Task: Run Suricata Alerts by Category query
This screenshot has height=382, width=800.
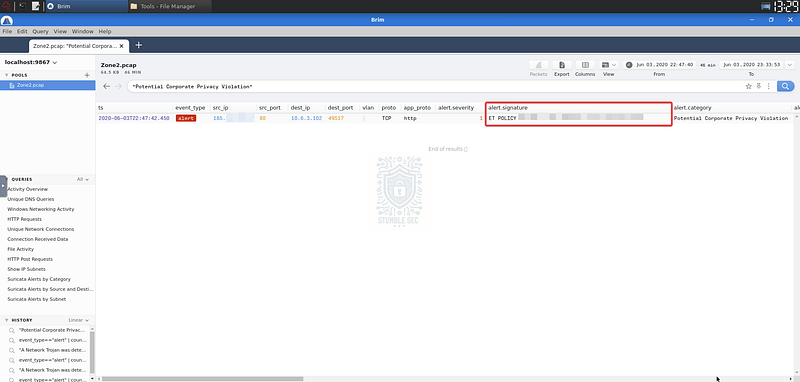Action: (x=39, y=279)
